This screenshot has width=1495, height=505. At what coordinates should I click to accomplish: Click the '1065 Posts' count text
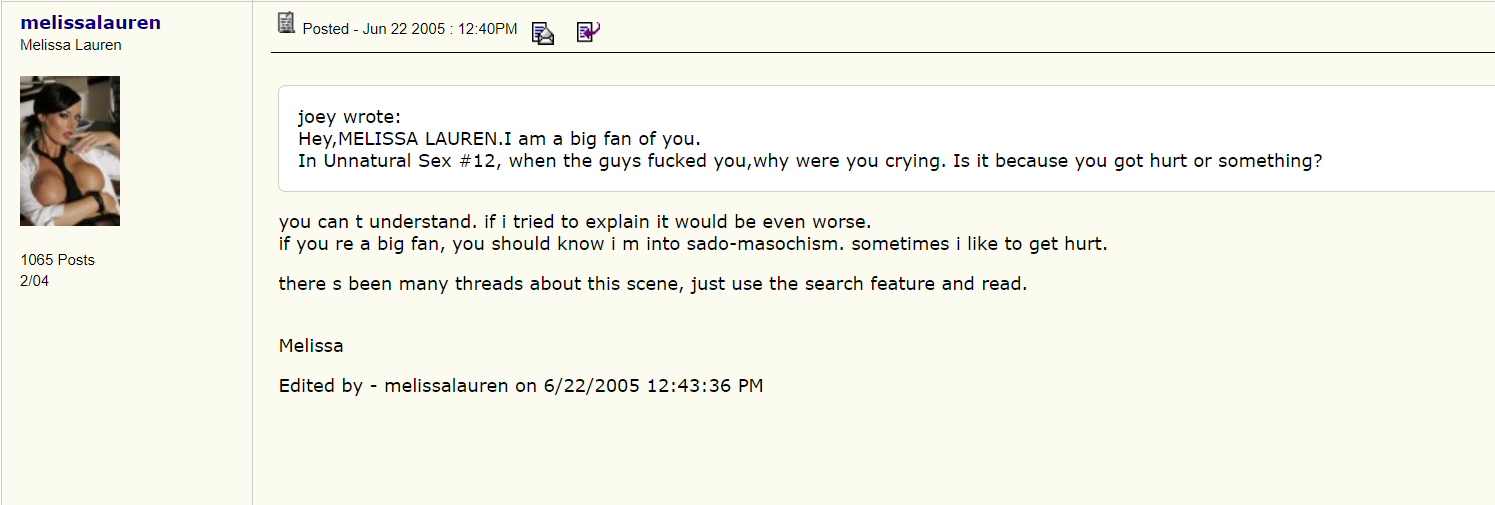pyautogui.click(x=58, y=260)
